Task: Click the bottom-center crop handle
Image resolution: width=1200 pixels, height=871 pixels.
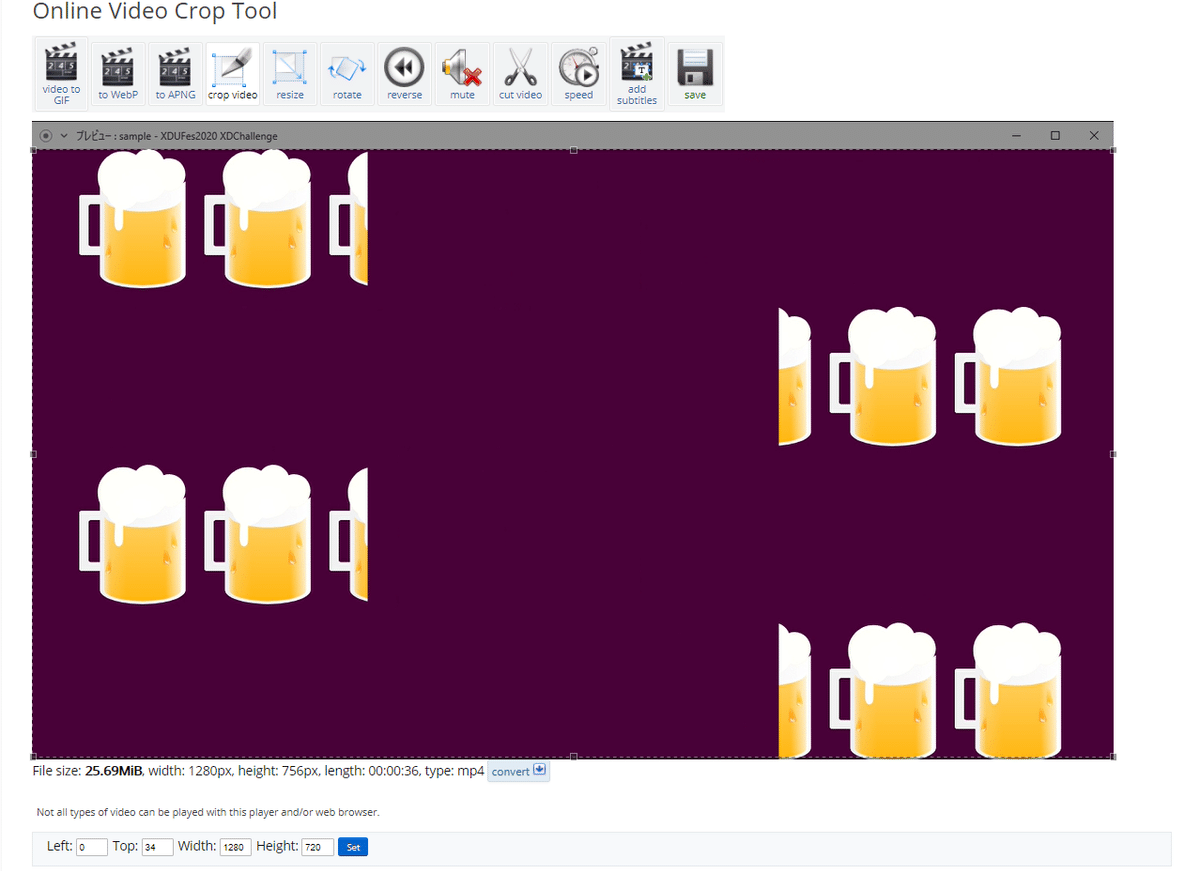Action: [x=573, y=756]
